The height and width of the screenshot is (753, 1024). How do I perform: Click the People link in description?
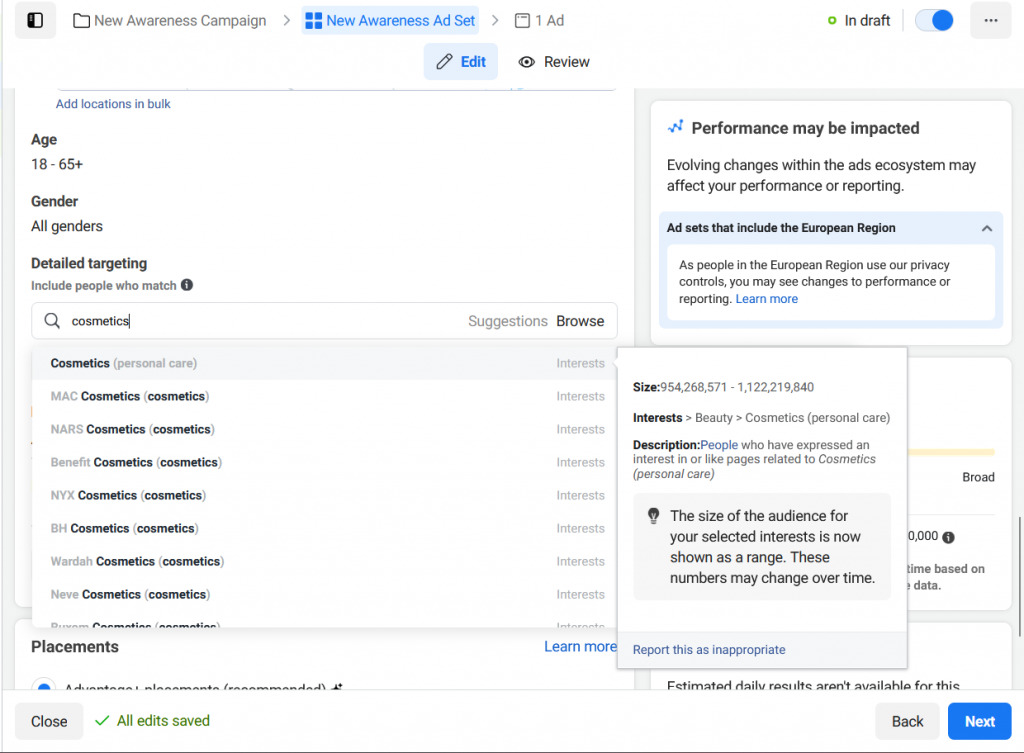(719, 445)
